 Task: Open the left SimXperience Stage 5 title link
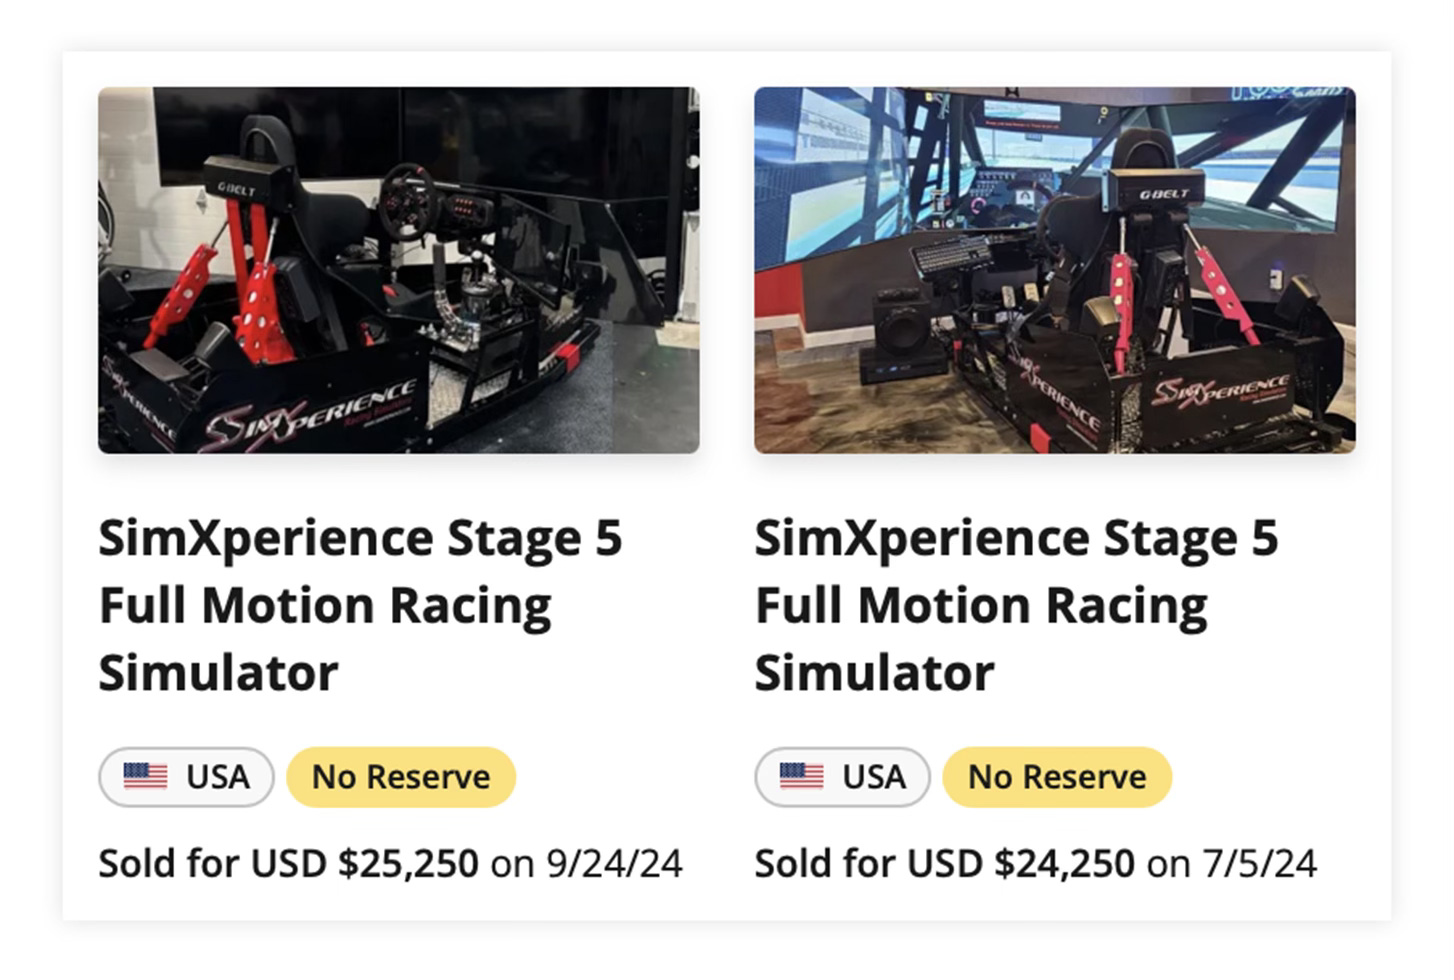coord(360,605)
